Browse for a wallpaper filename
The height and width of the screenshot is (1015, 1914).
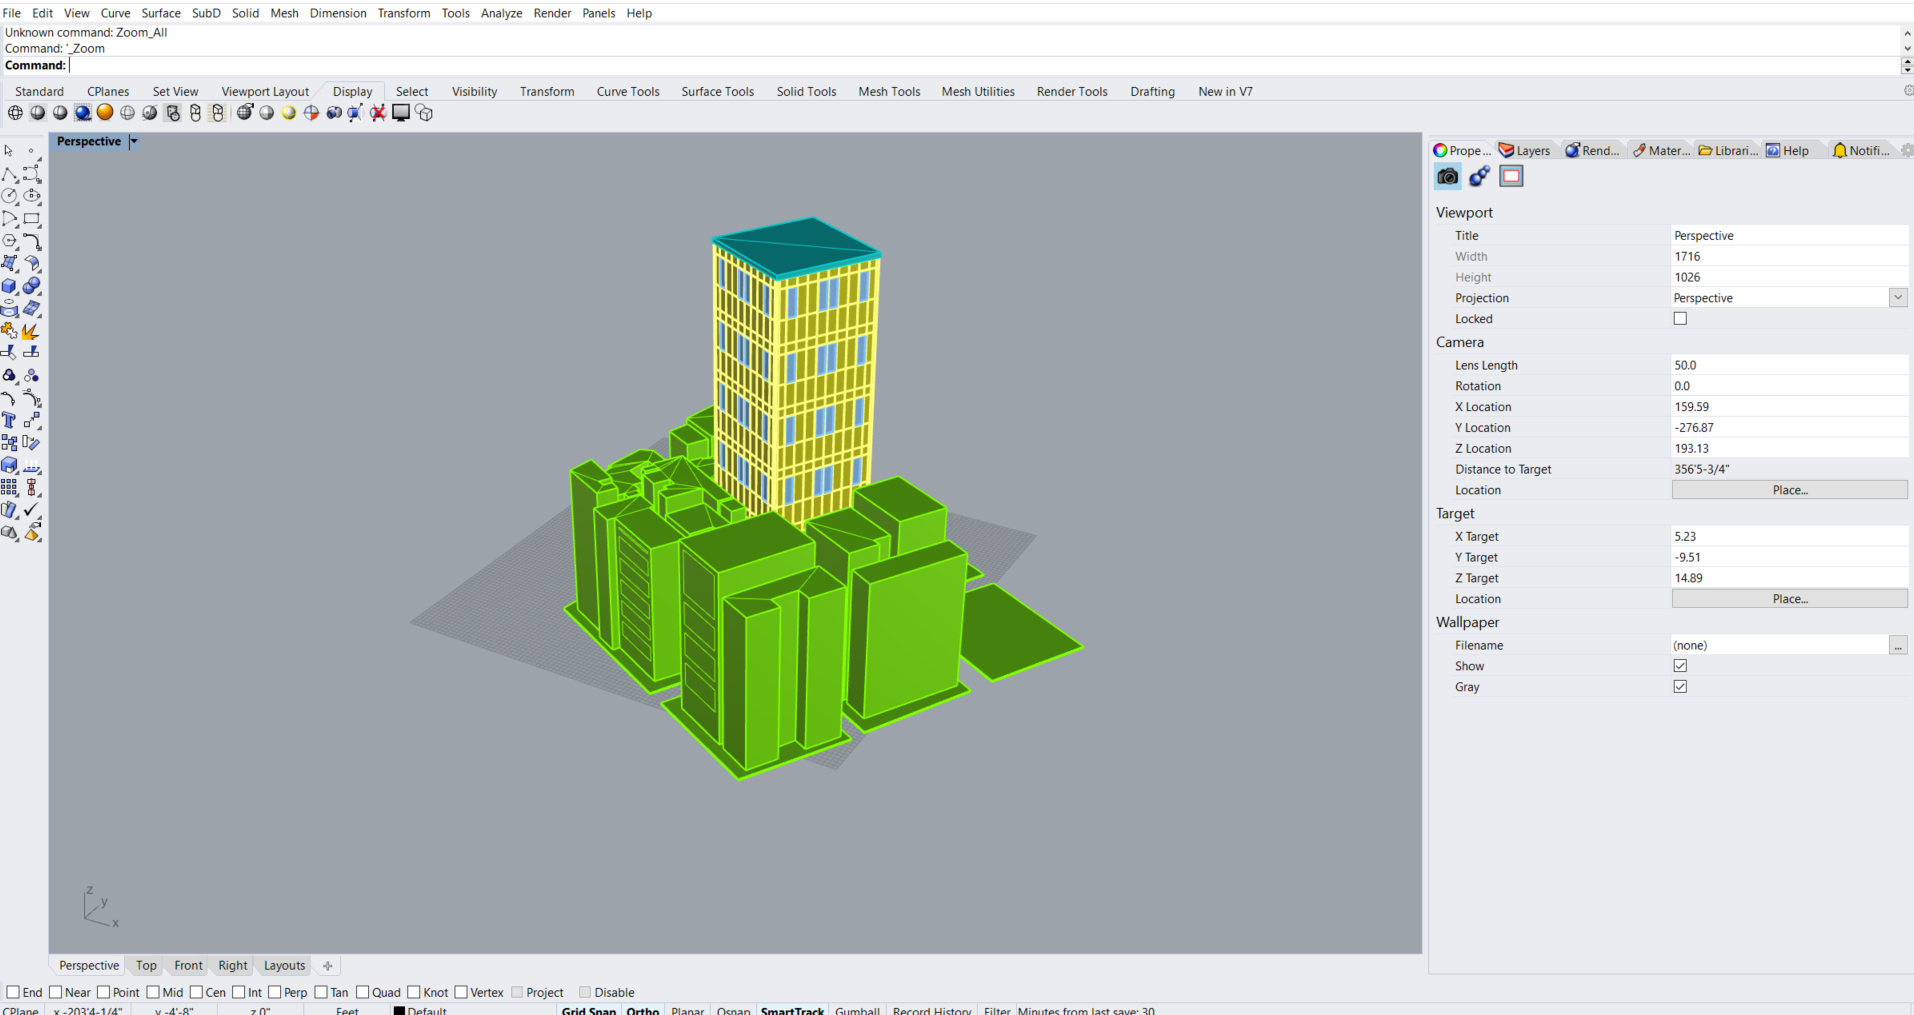coord(1898,644)
